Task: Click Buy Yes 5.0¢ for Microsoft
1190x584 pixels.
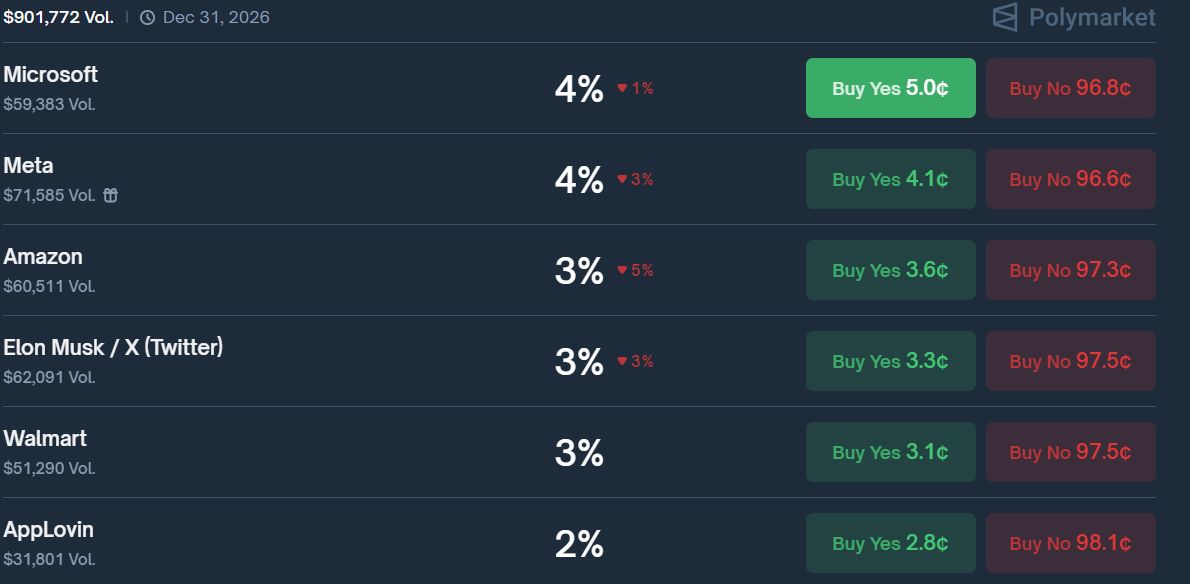Action: [x=890, y=88]
